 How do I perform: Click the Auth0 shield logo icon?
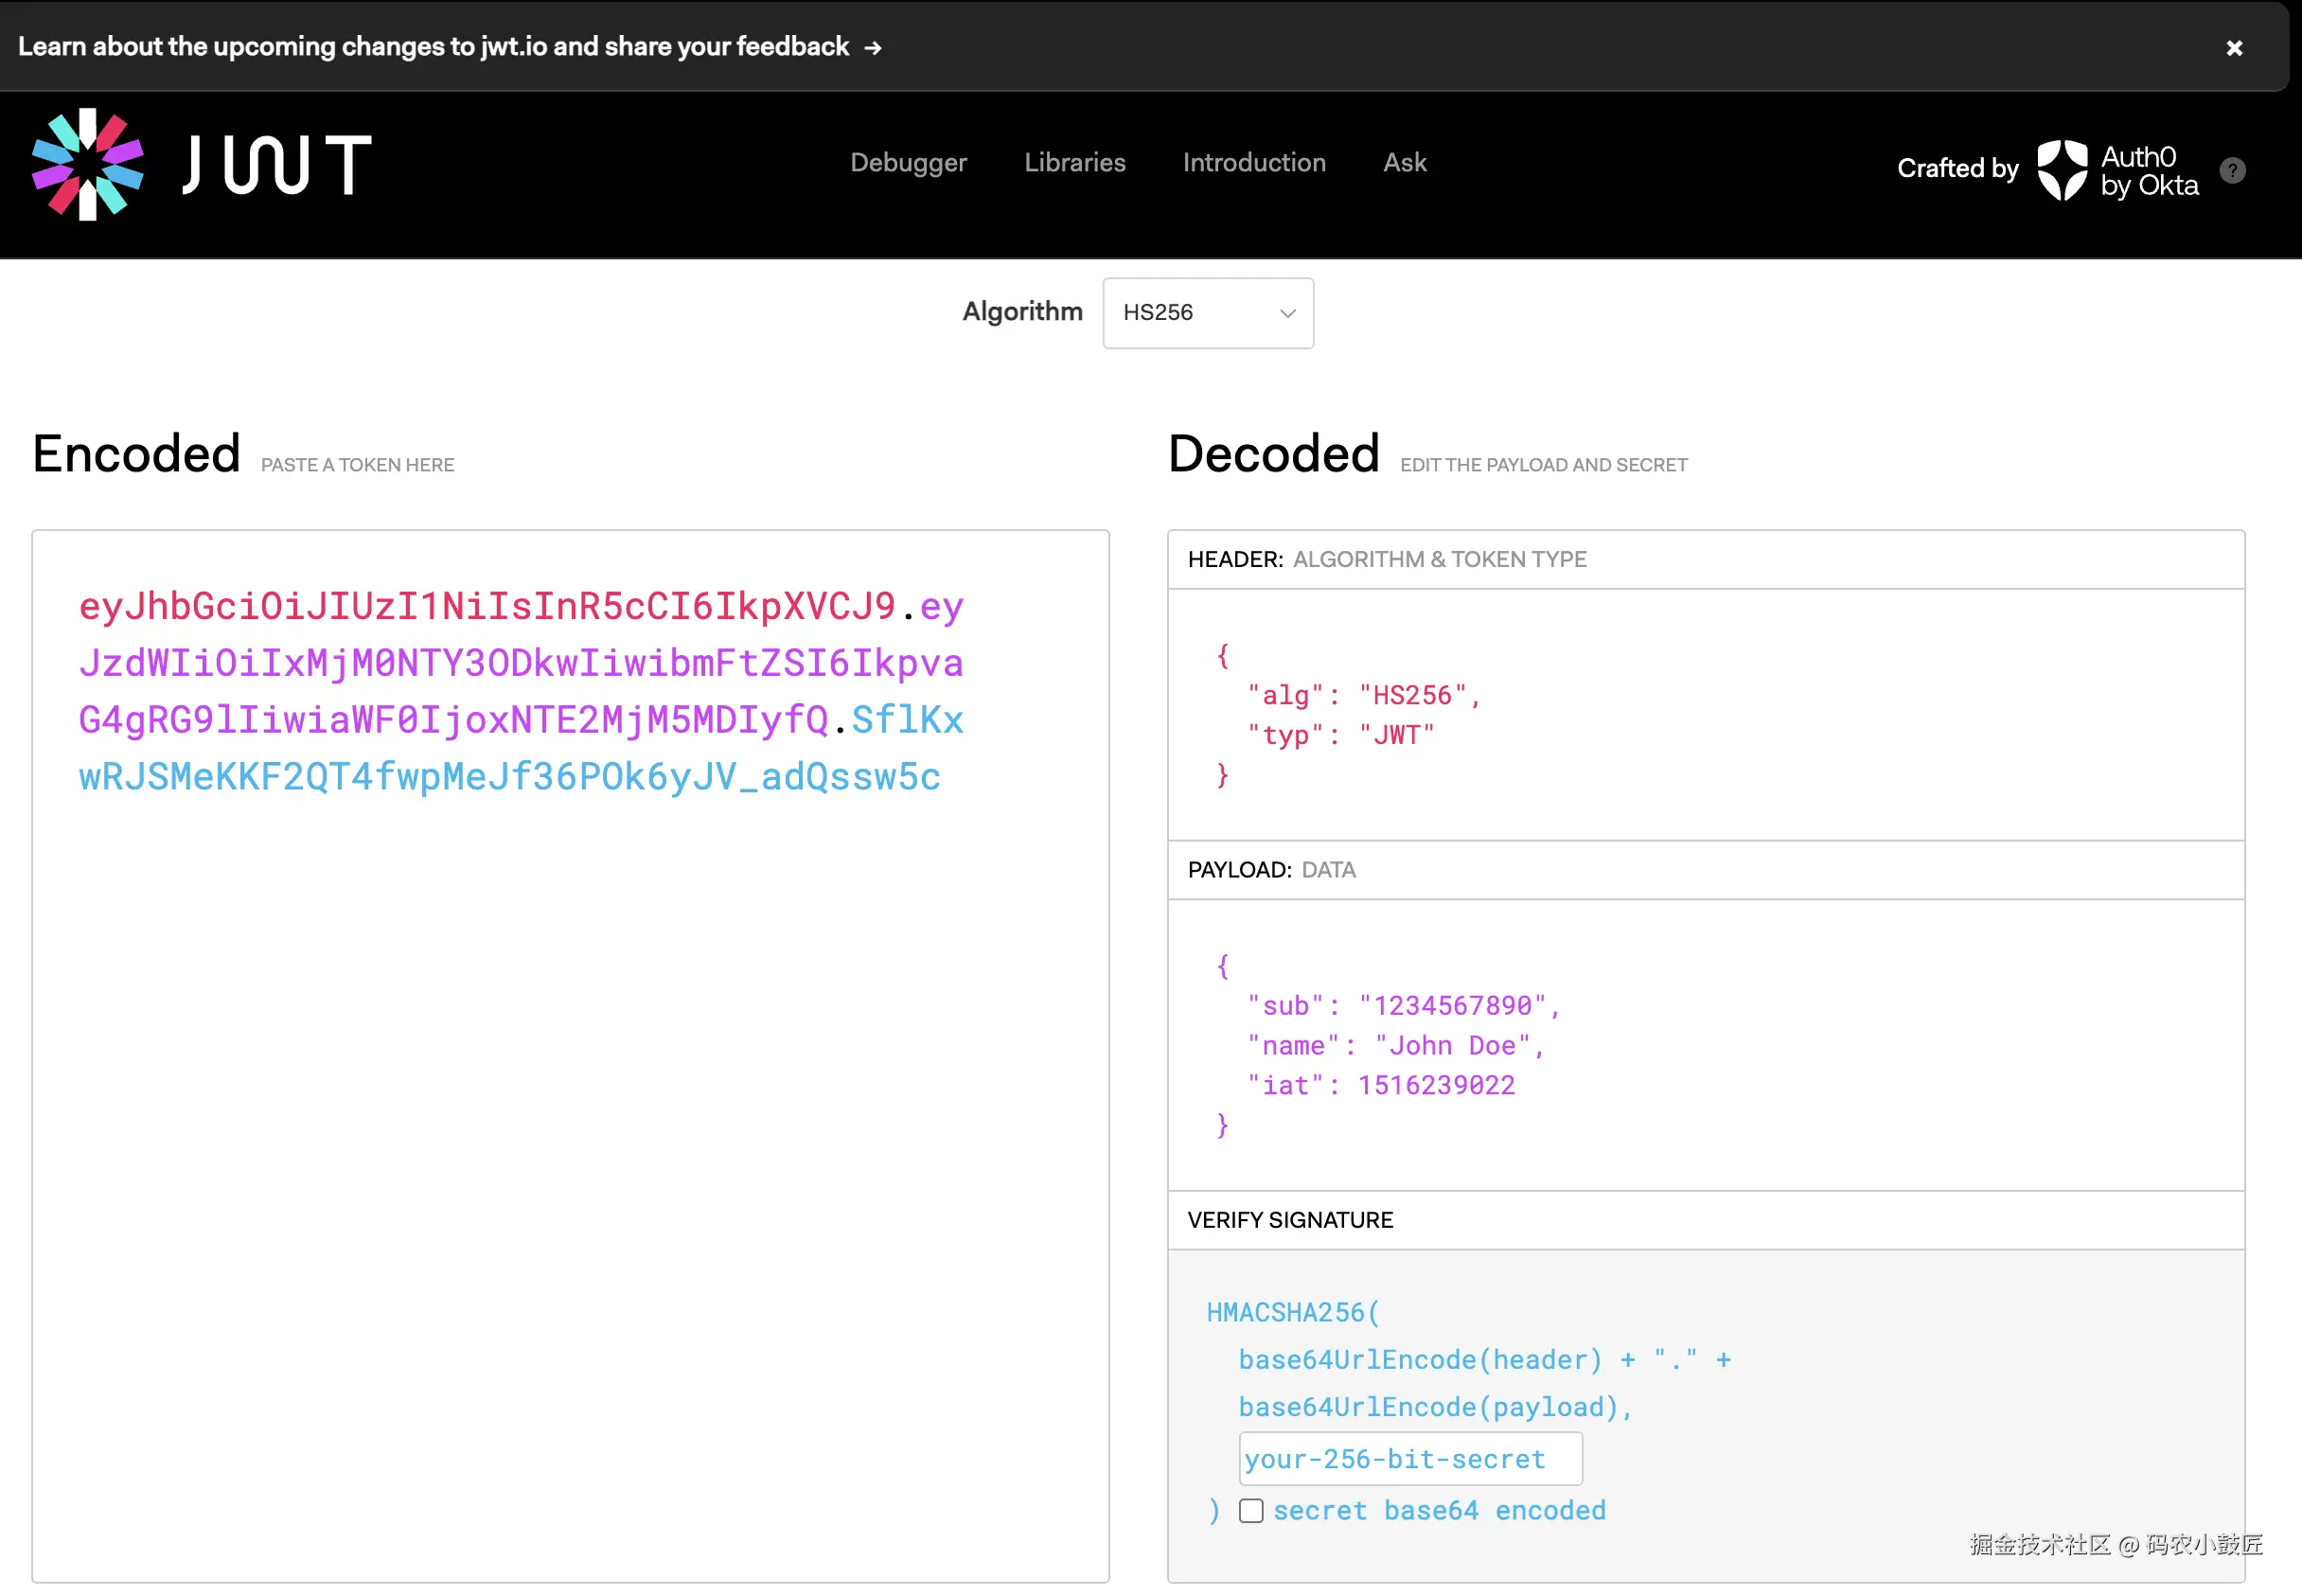pos(2062,169)
